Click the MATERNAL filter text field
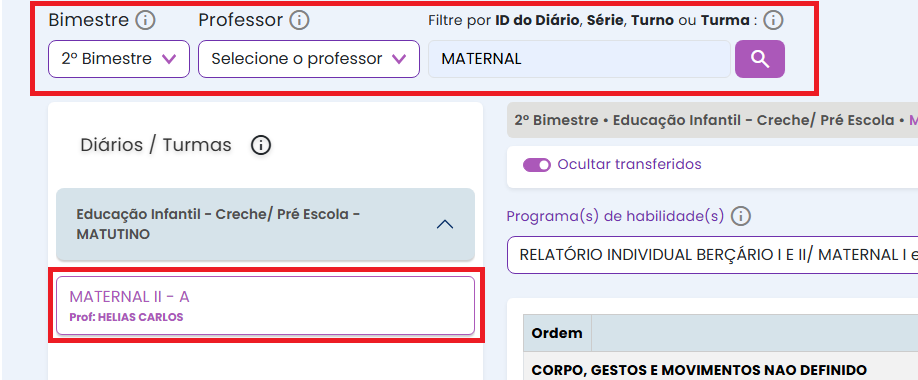This screenshot has width=918, height=380. 579,59
